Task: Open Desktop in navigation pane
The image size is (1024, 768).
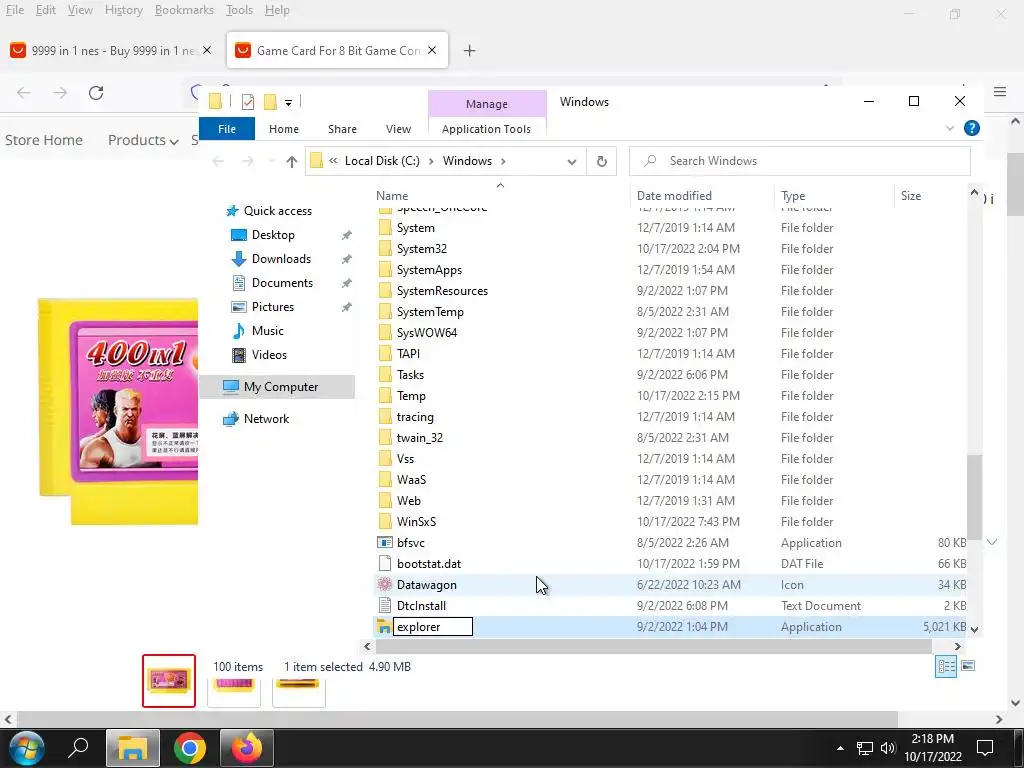Action: click(273, 235)
